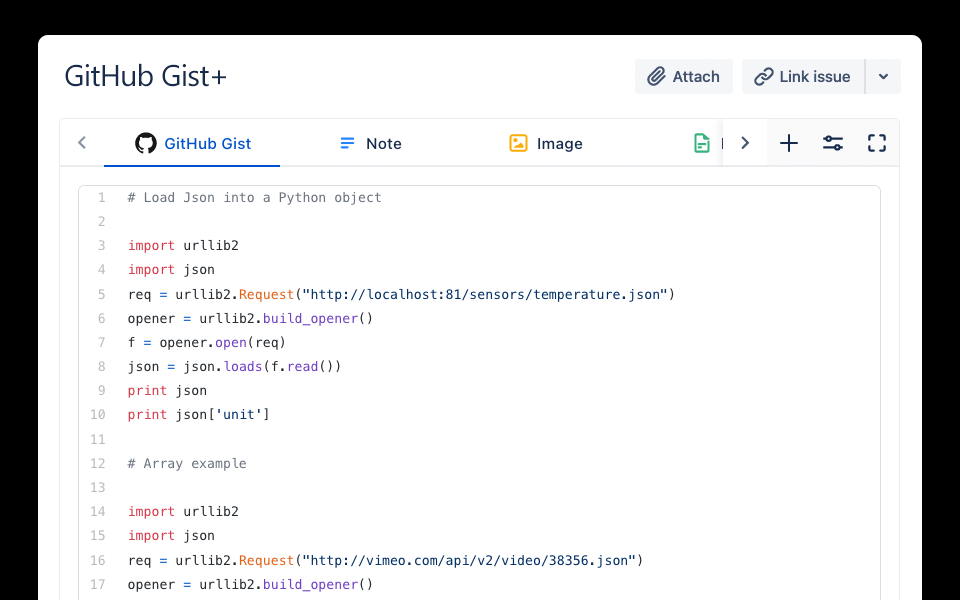This screenshot has height=600, width=960.
Task: Open the dropdown chevron next to Link issue
Action: (x=884, y=76)
